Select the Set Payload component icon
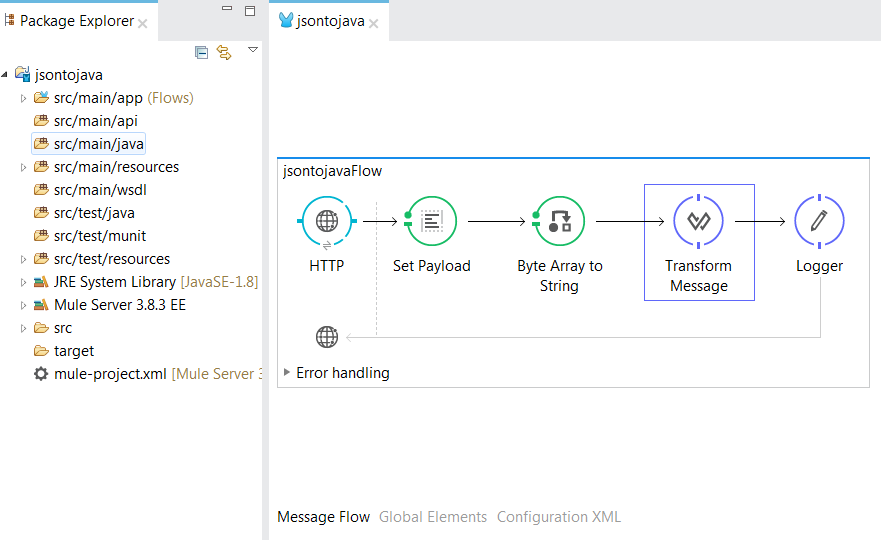Image resolution: width=881 pixels, height=540 pixels. [x=432, y=221]
